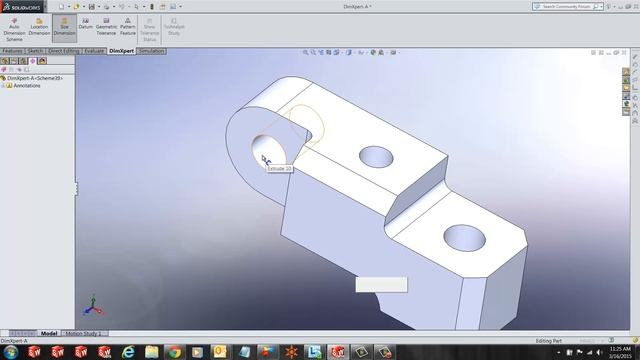Image resolution: width=640 pixels, height=360 pixels.
Task: Switch to the Sketch tab
Action: tap(35, 51)
